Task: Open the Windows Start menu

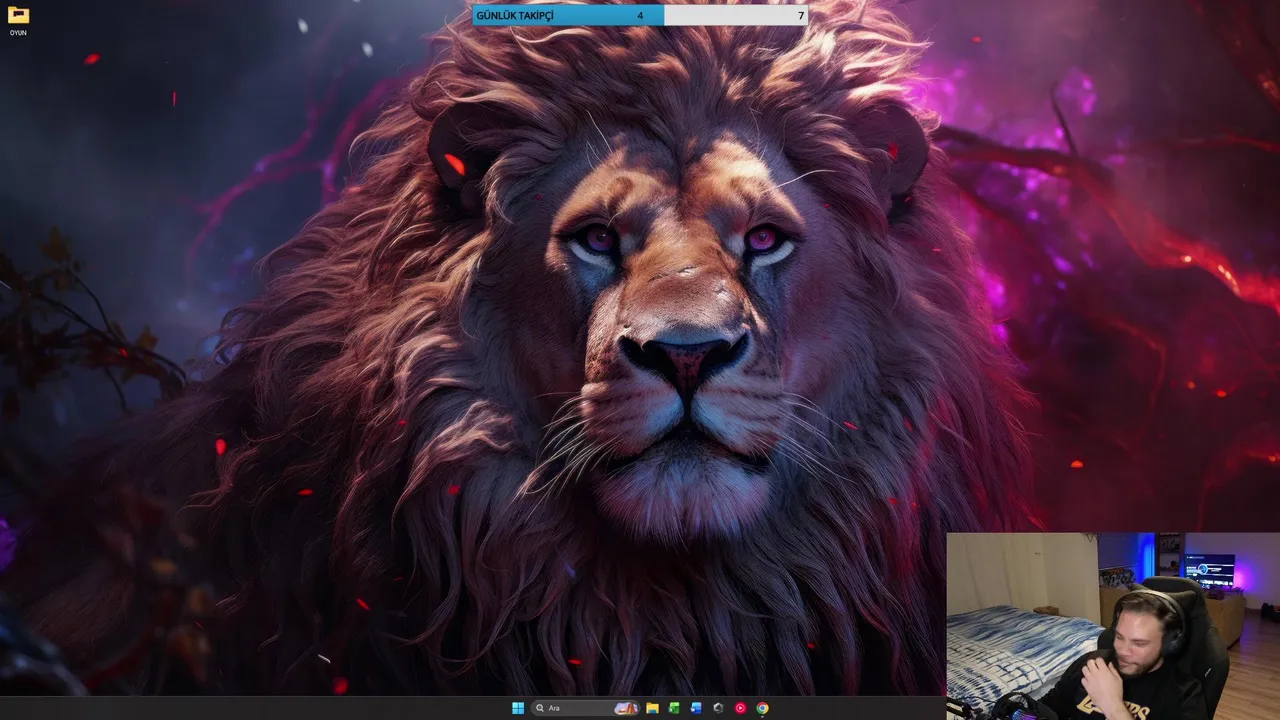Action: (x=518, y=708)
